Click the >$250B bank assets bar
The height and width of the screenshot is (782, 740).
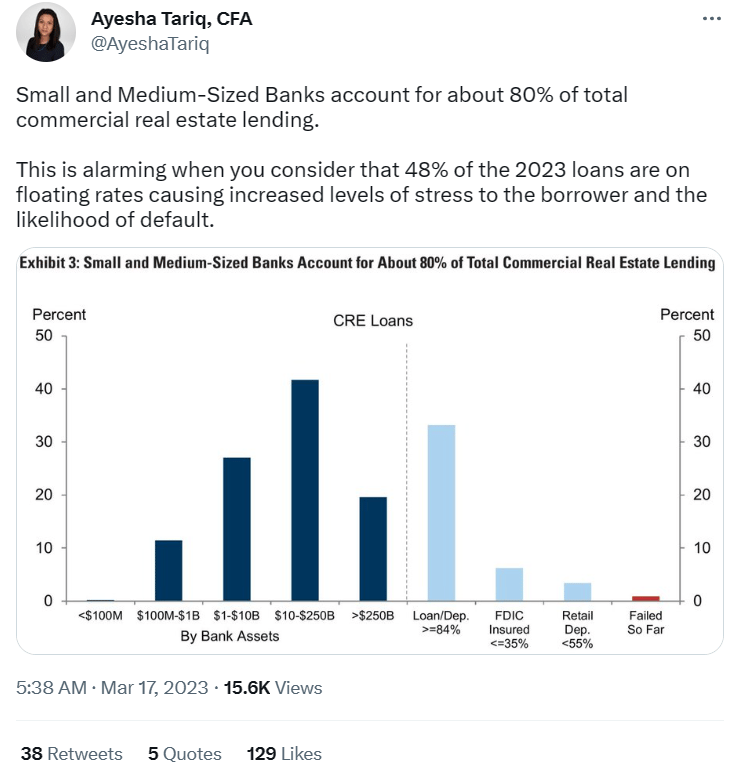coord(373,549)
